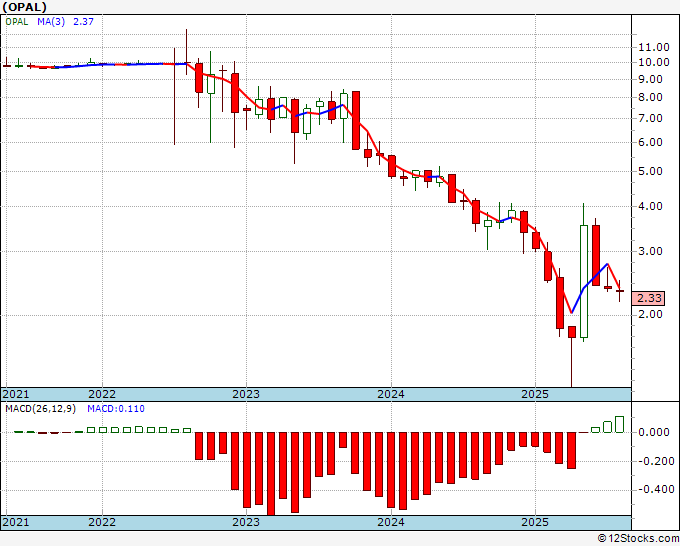Click the MACD(26,12,9) indicator label

40,409
